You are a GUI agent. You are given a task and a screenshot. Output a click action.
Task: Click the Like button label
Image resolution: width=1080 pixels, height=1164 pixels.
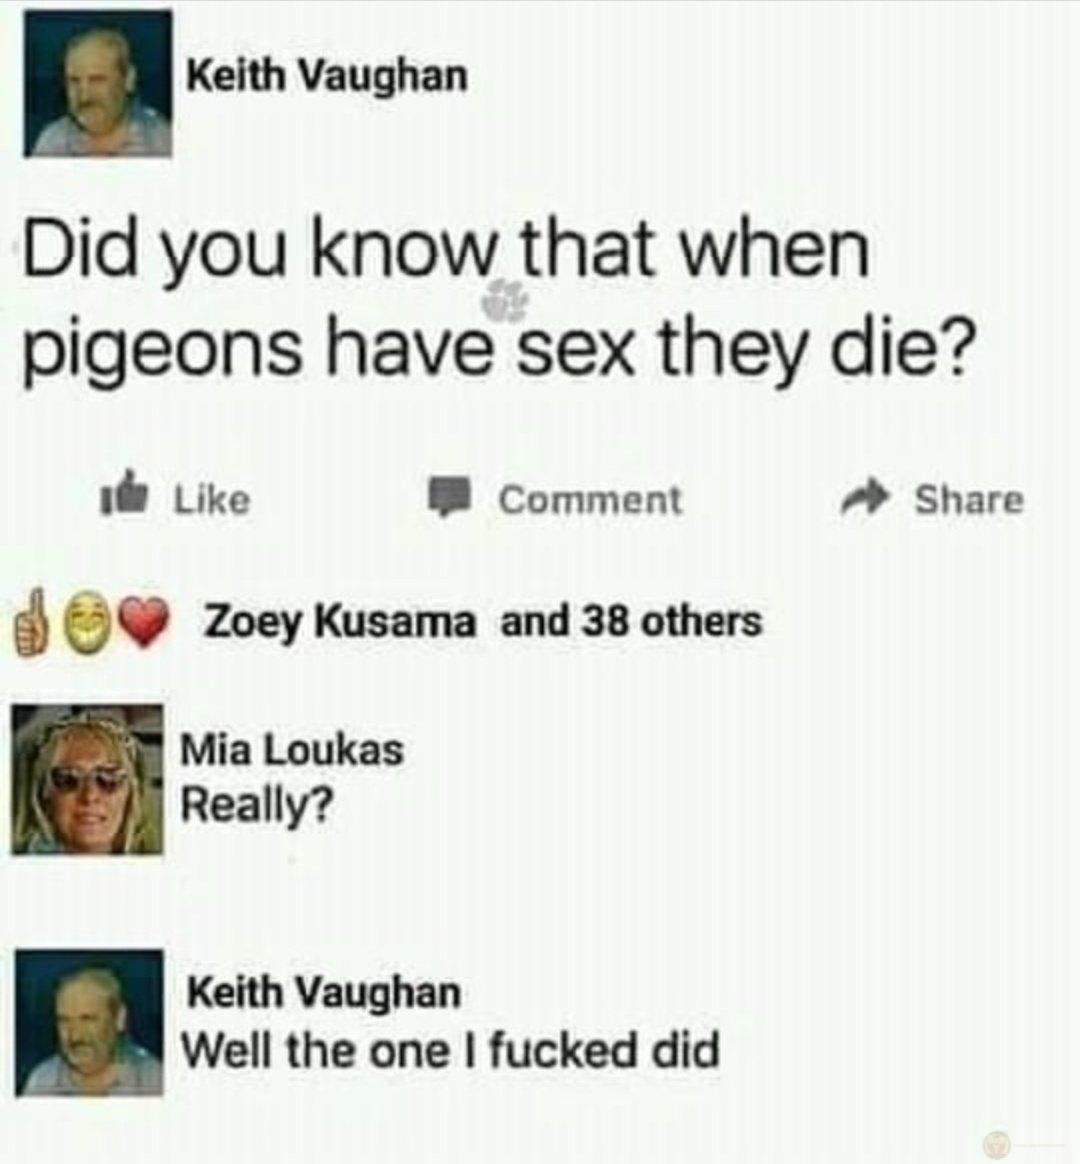[x=212, y=500]
